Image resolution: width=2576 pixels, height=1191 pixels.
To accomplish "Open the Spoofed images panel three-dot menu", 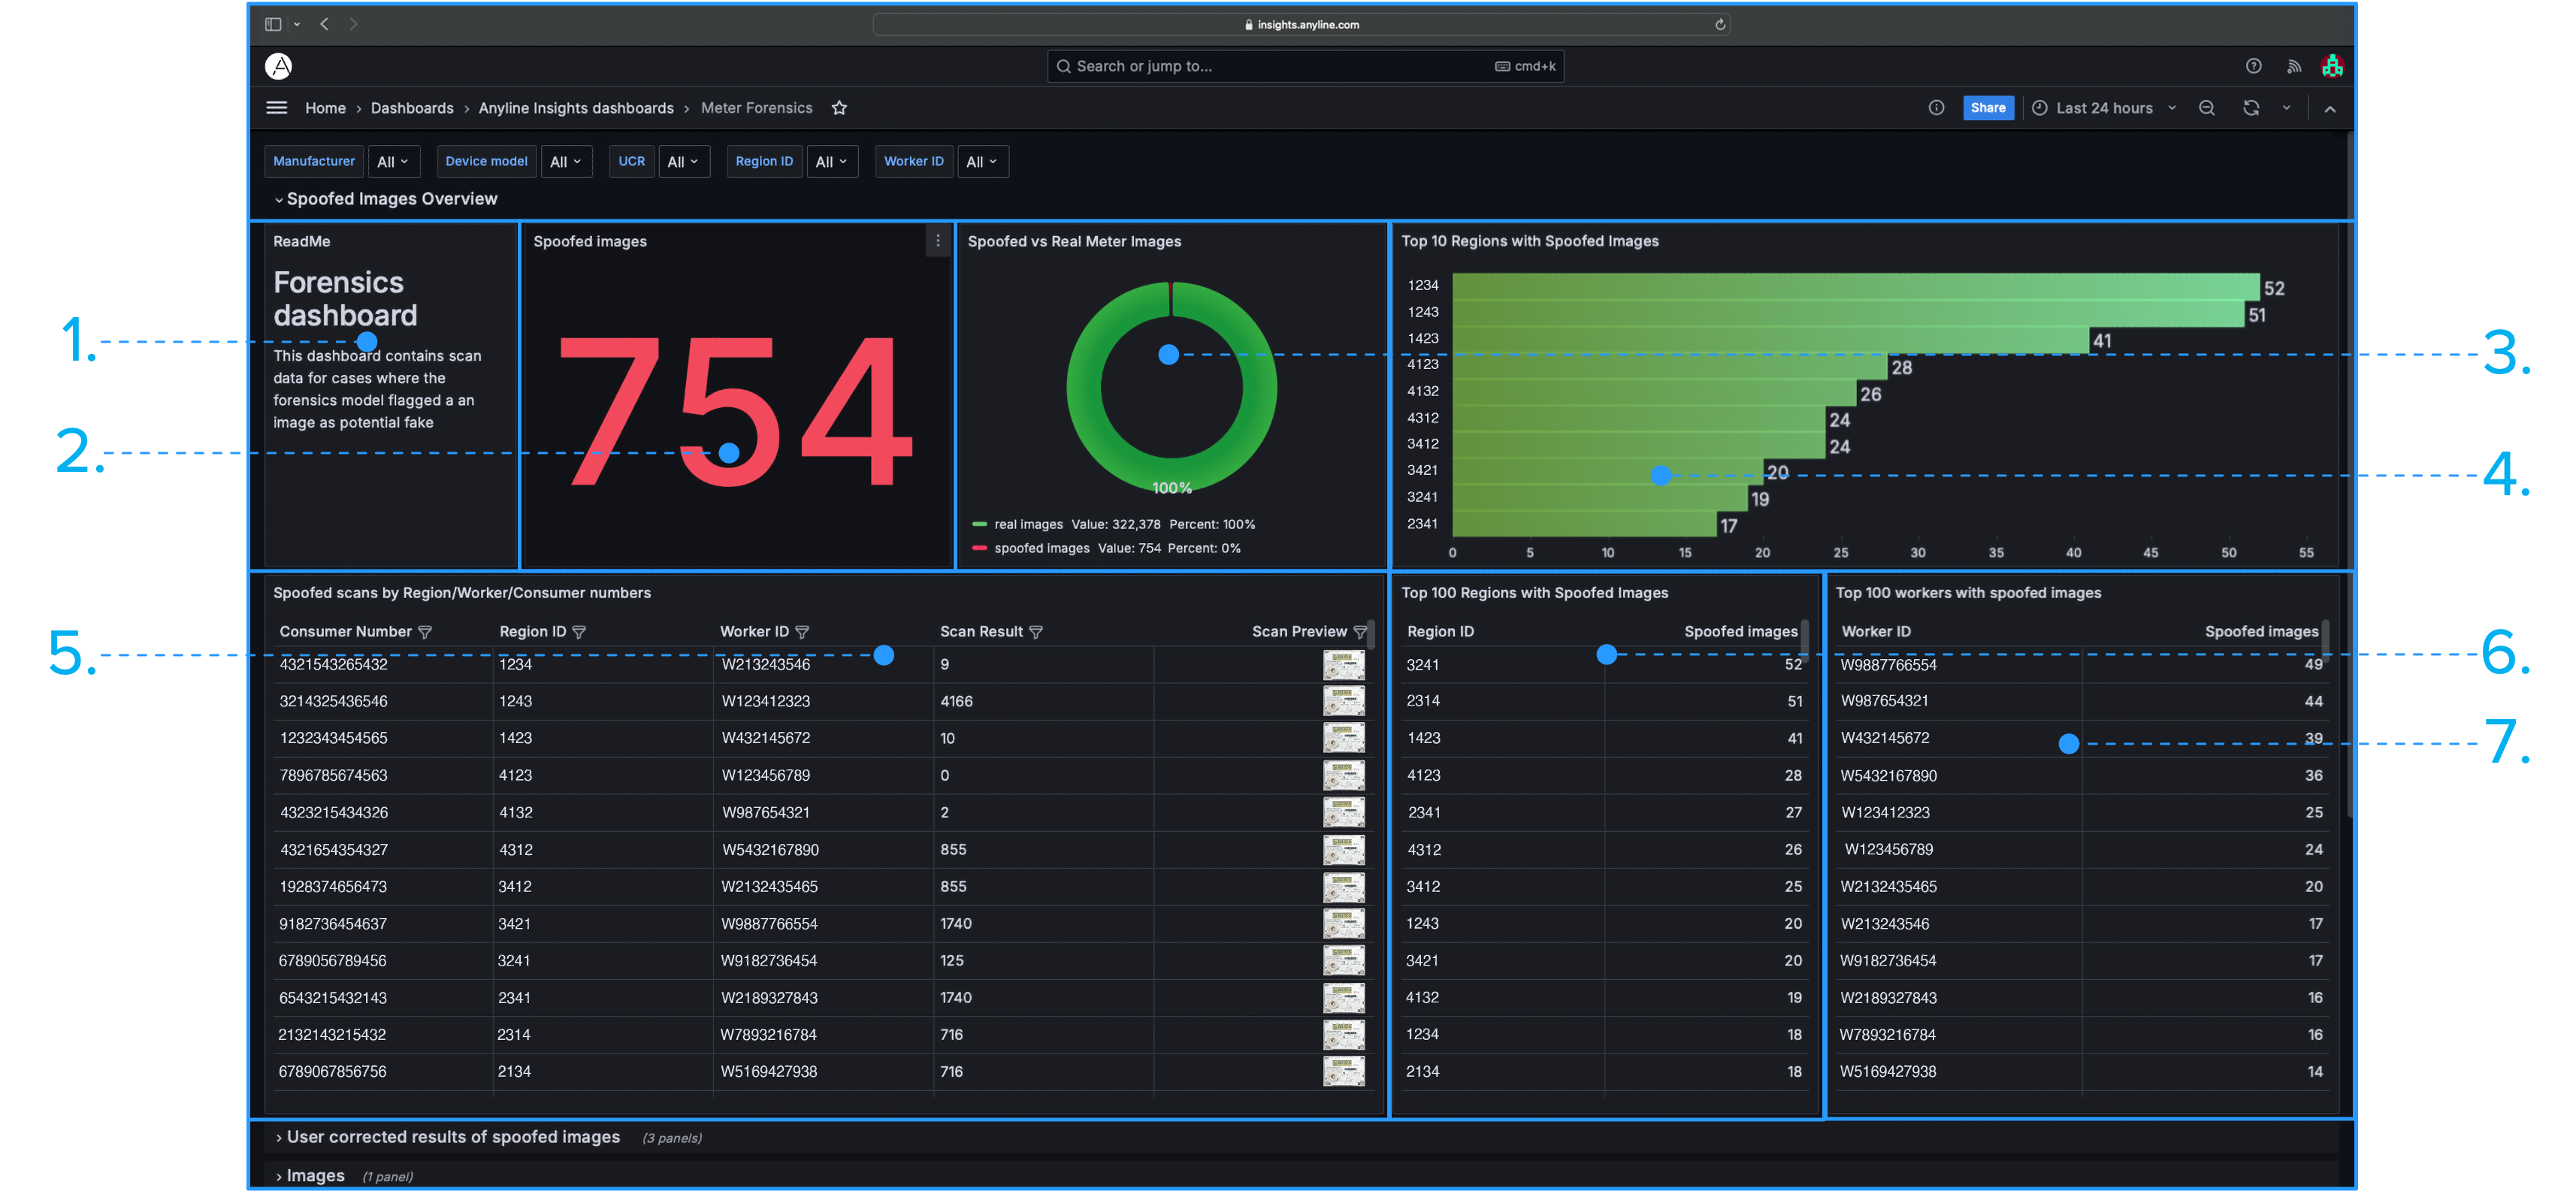I will [937, 241].
